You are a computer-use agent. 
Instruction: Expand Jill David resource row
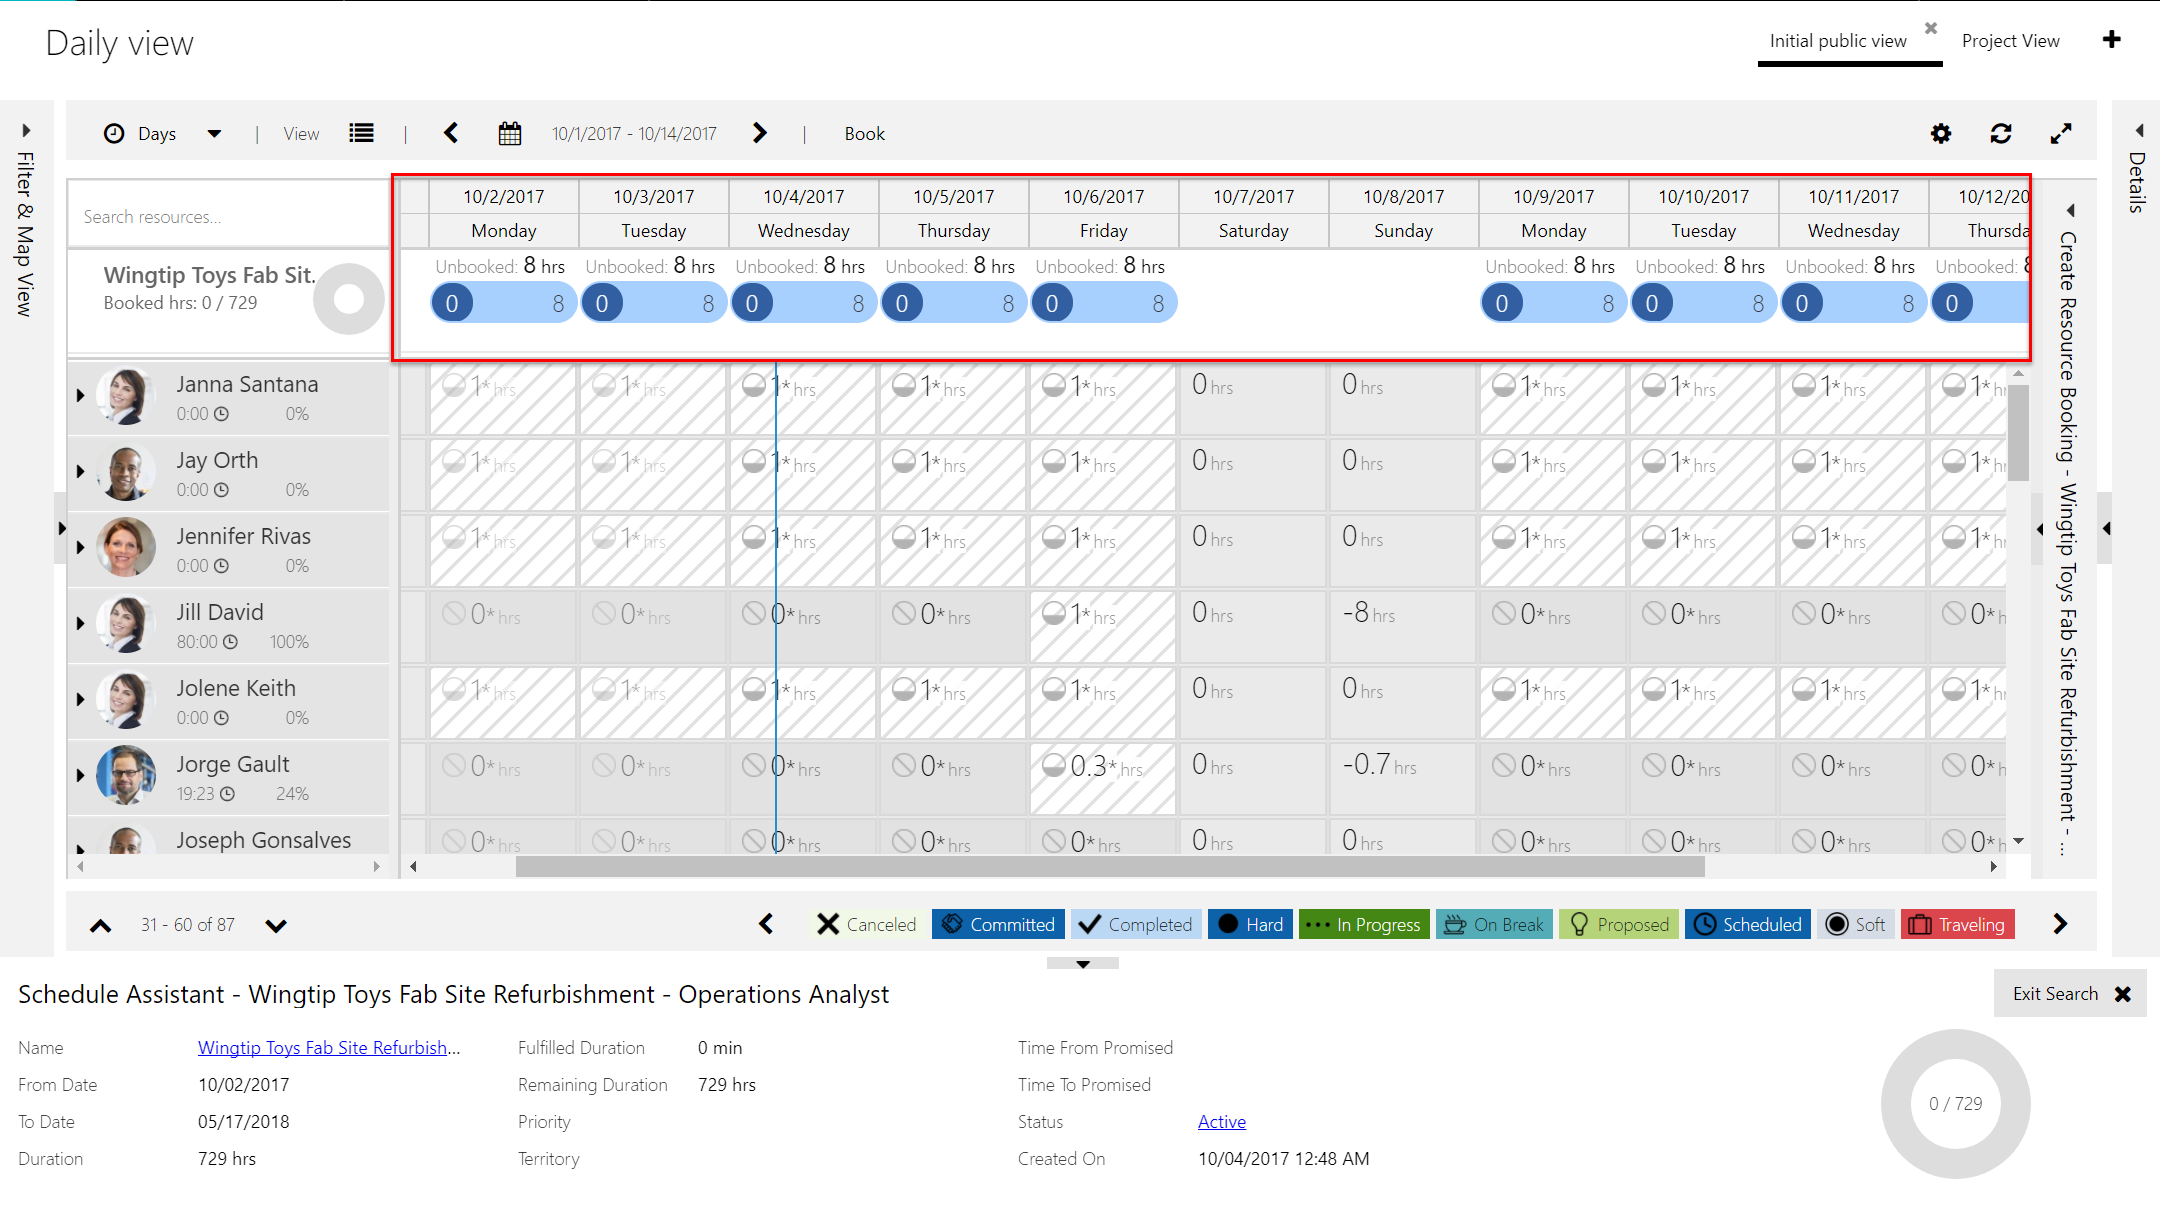coord(80,624)
